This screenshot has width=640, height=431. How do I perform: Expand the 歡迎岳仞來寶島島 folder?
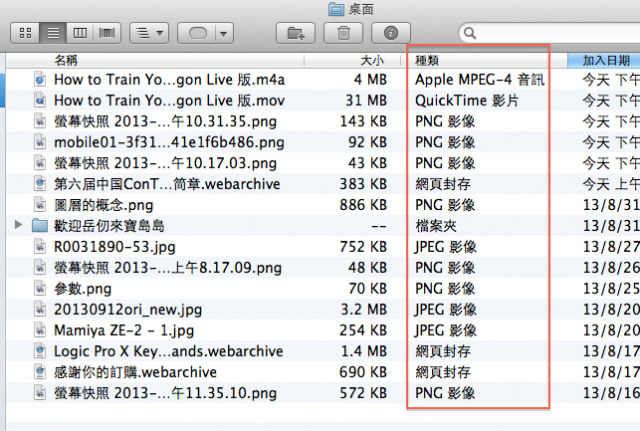pos(18,226)
